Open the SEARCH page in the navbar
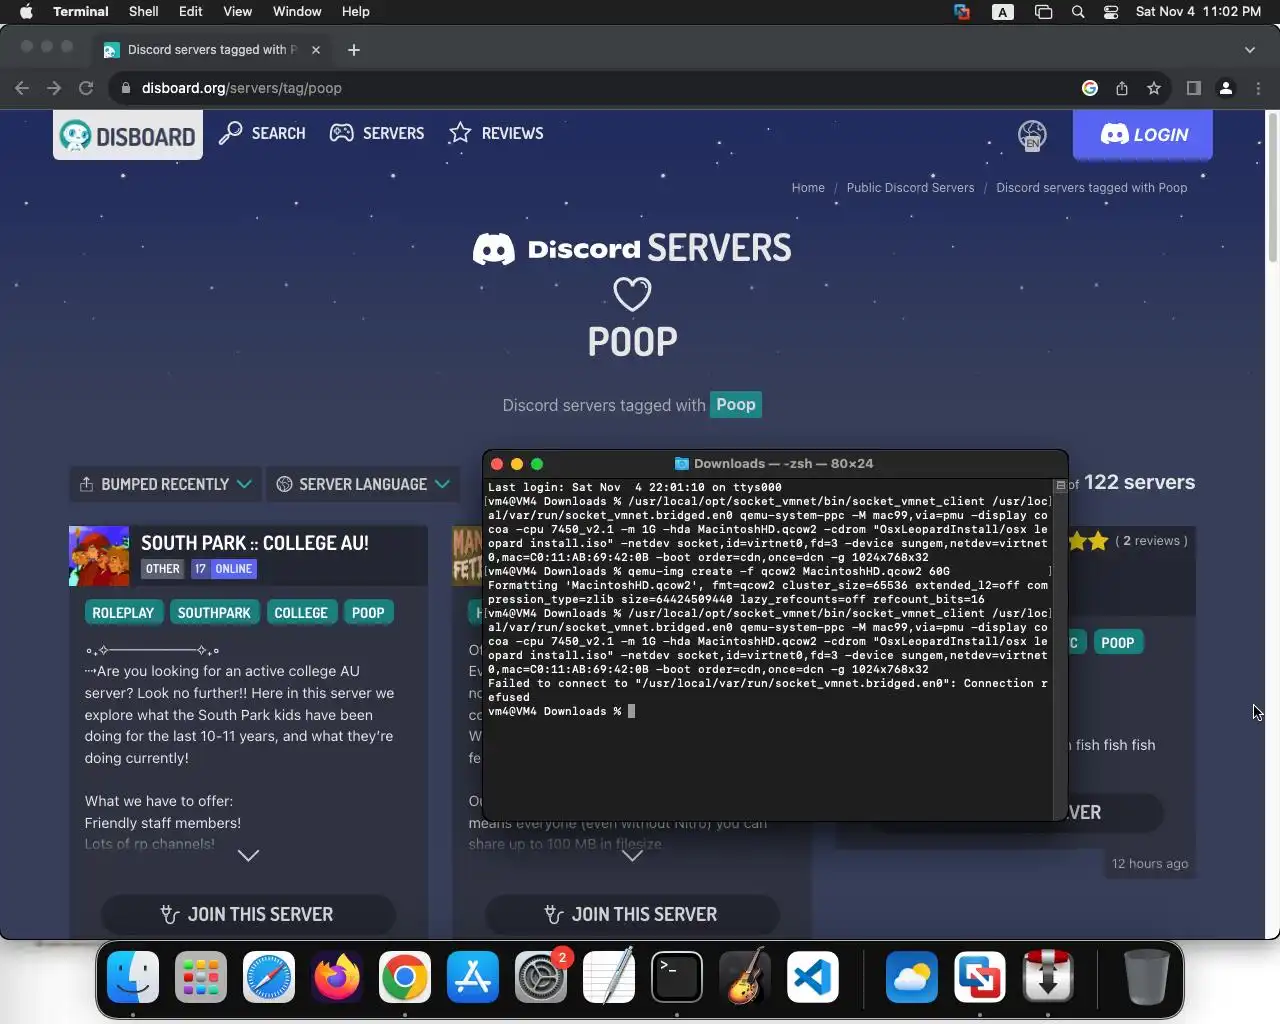Image resolution: width=1280 pixels, height=1024 pixels. 262,133
